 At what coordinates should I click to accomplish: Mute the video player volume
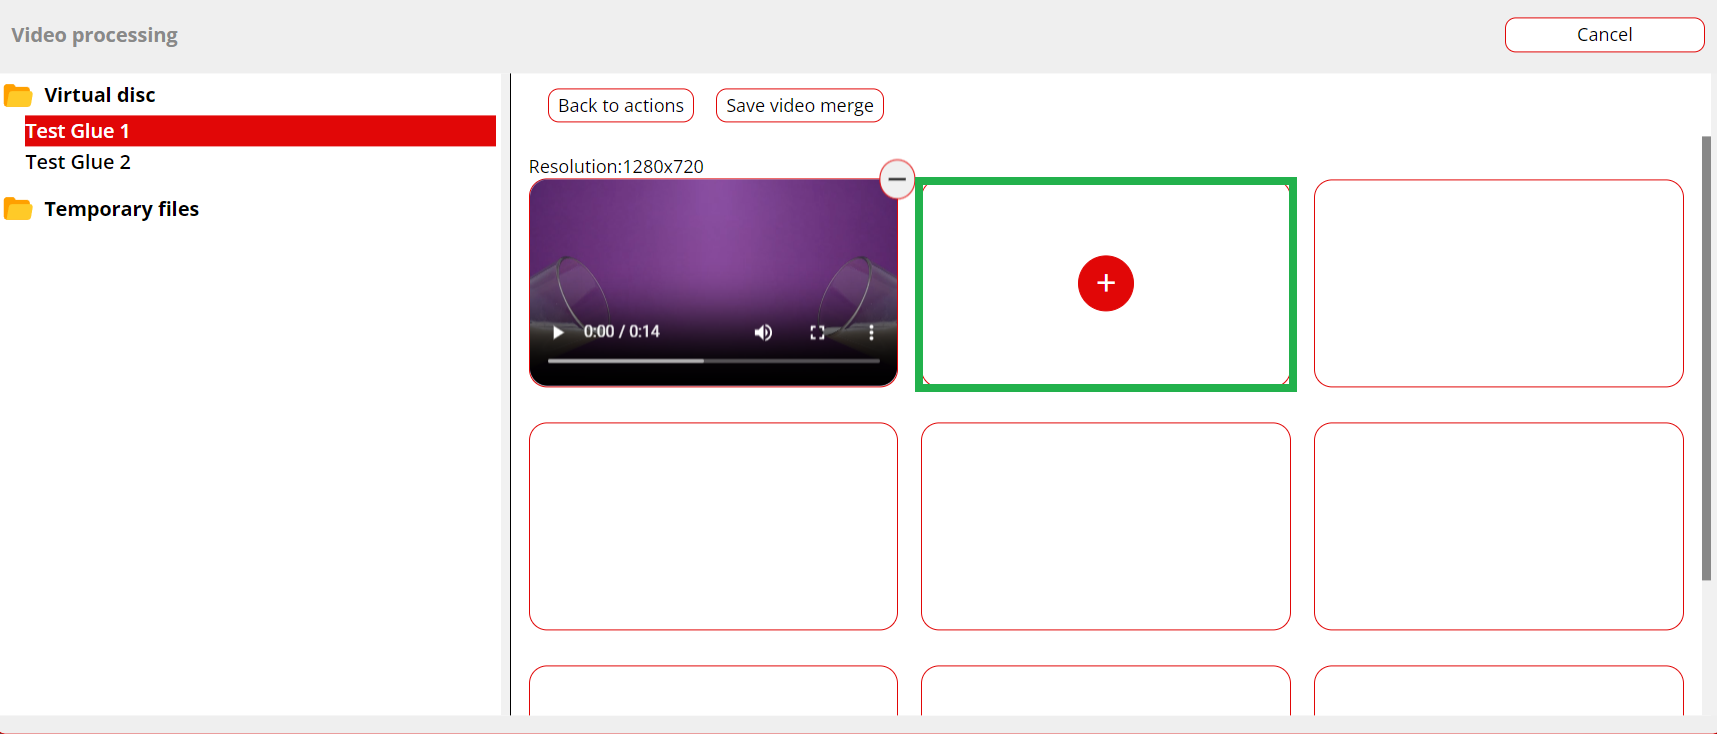coord(763,332)
